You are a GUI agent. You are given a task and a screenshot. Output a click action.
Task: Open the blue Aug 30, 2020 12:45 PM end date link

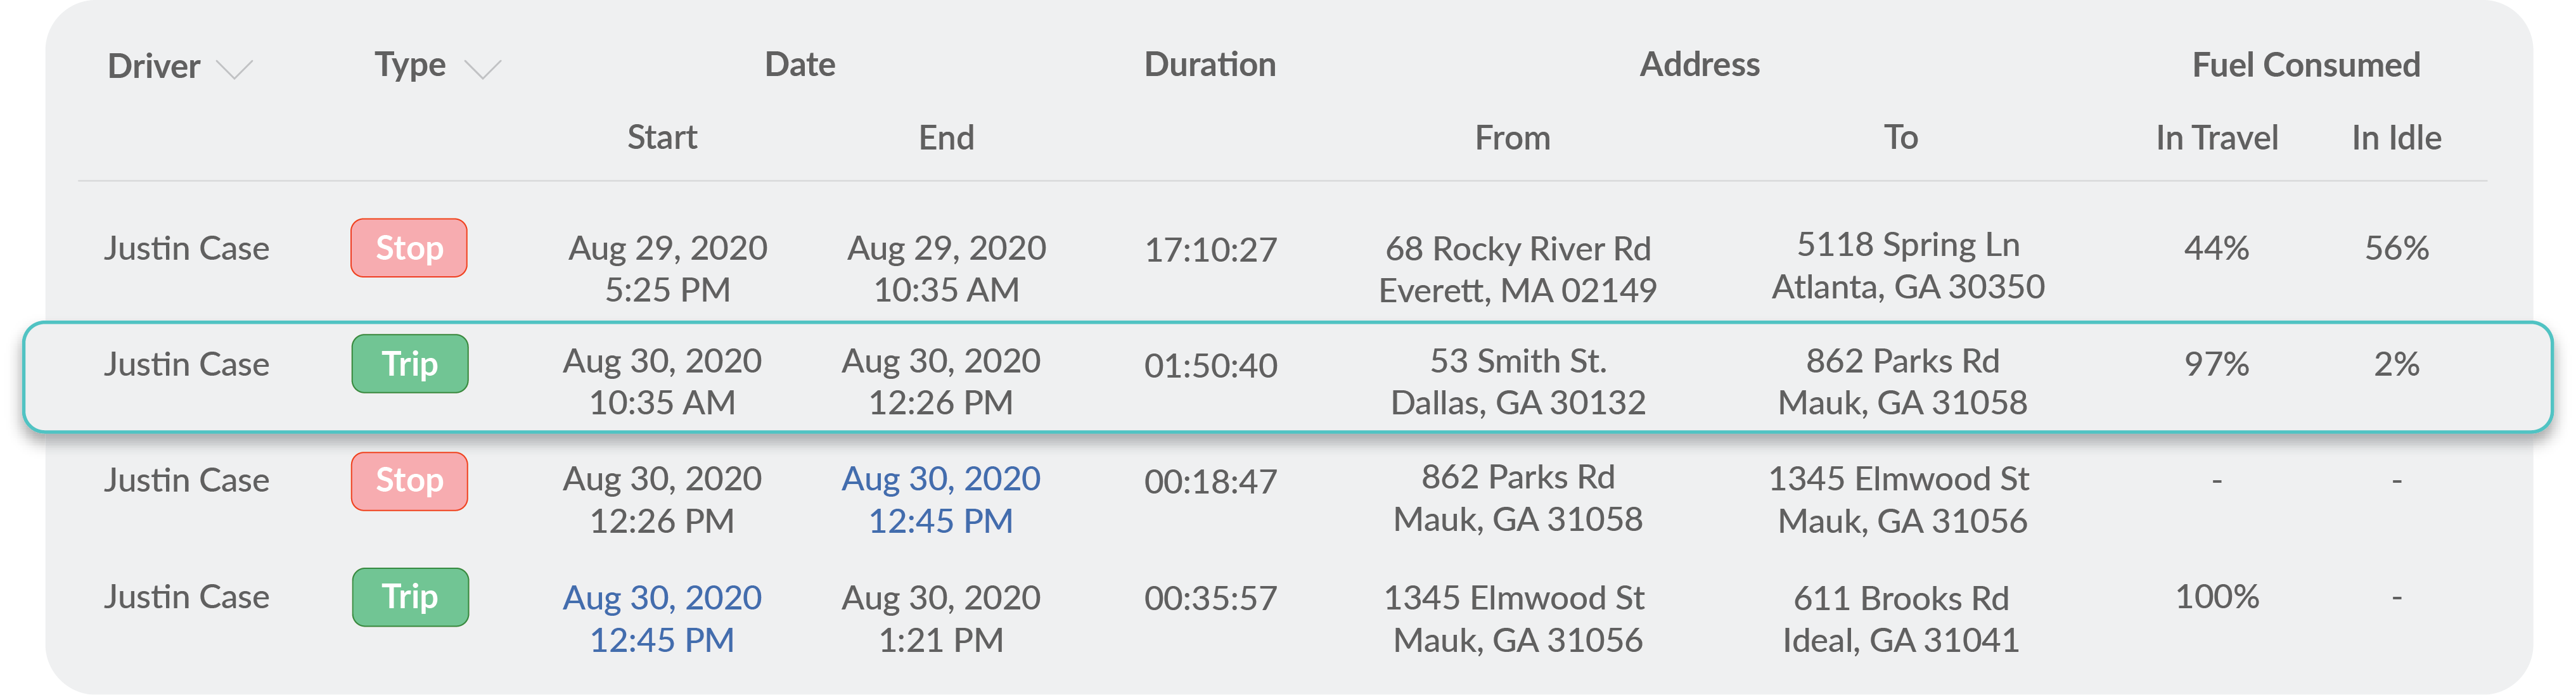(941, 500)
